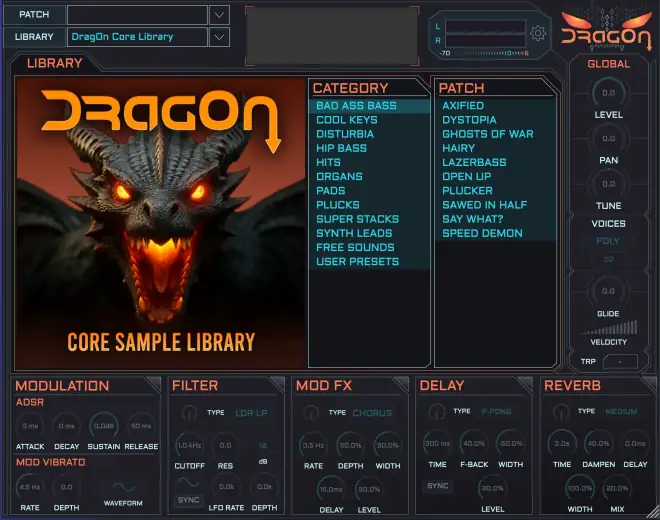Click the Dragon logo at top right
This screenshot has width=660, height=520.
pyautogui.click(x=607, y=29)
